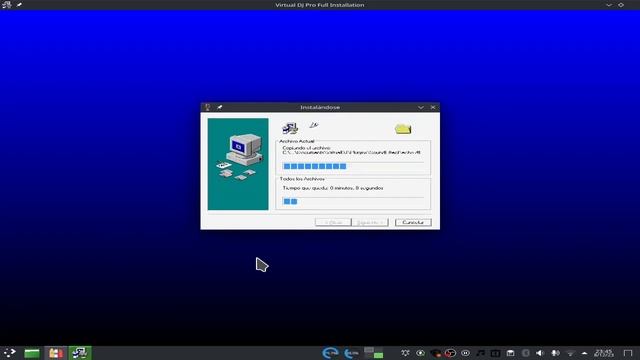Click the Instalándose dialog window menu icon
Viewport: 640px width, 360px height.
[x=207, y=107]
